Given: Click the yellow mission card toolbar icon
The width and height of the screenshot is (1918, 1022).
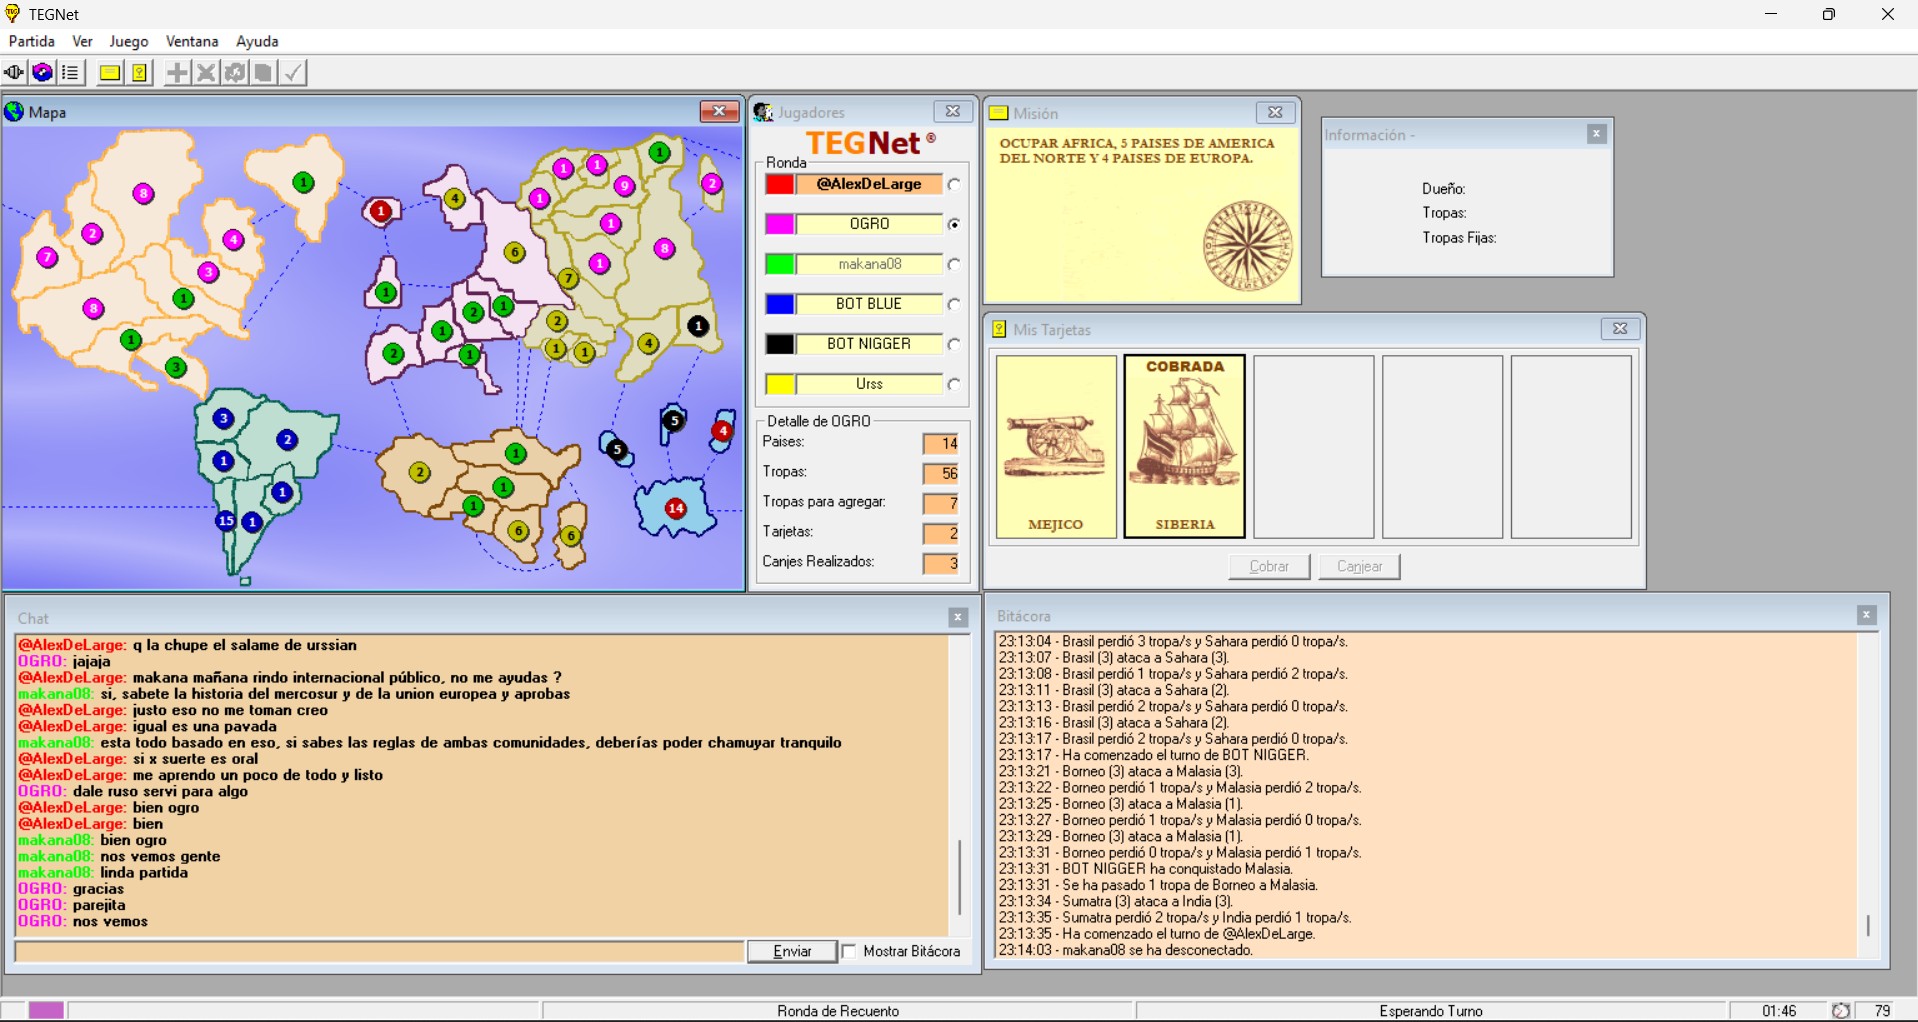Looking at the screenshot, I should [x=110, y=73].
